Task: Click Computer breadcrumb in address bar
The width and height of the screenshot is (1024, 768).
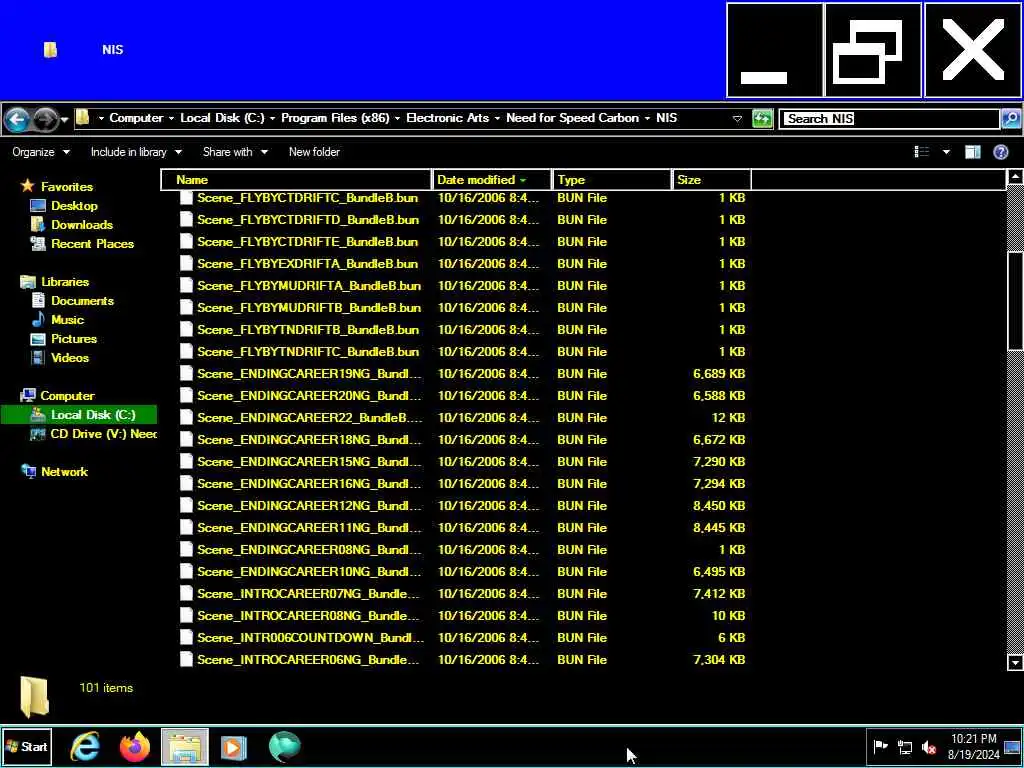Action: coord(136,118)
